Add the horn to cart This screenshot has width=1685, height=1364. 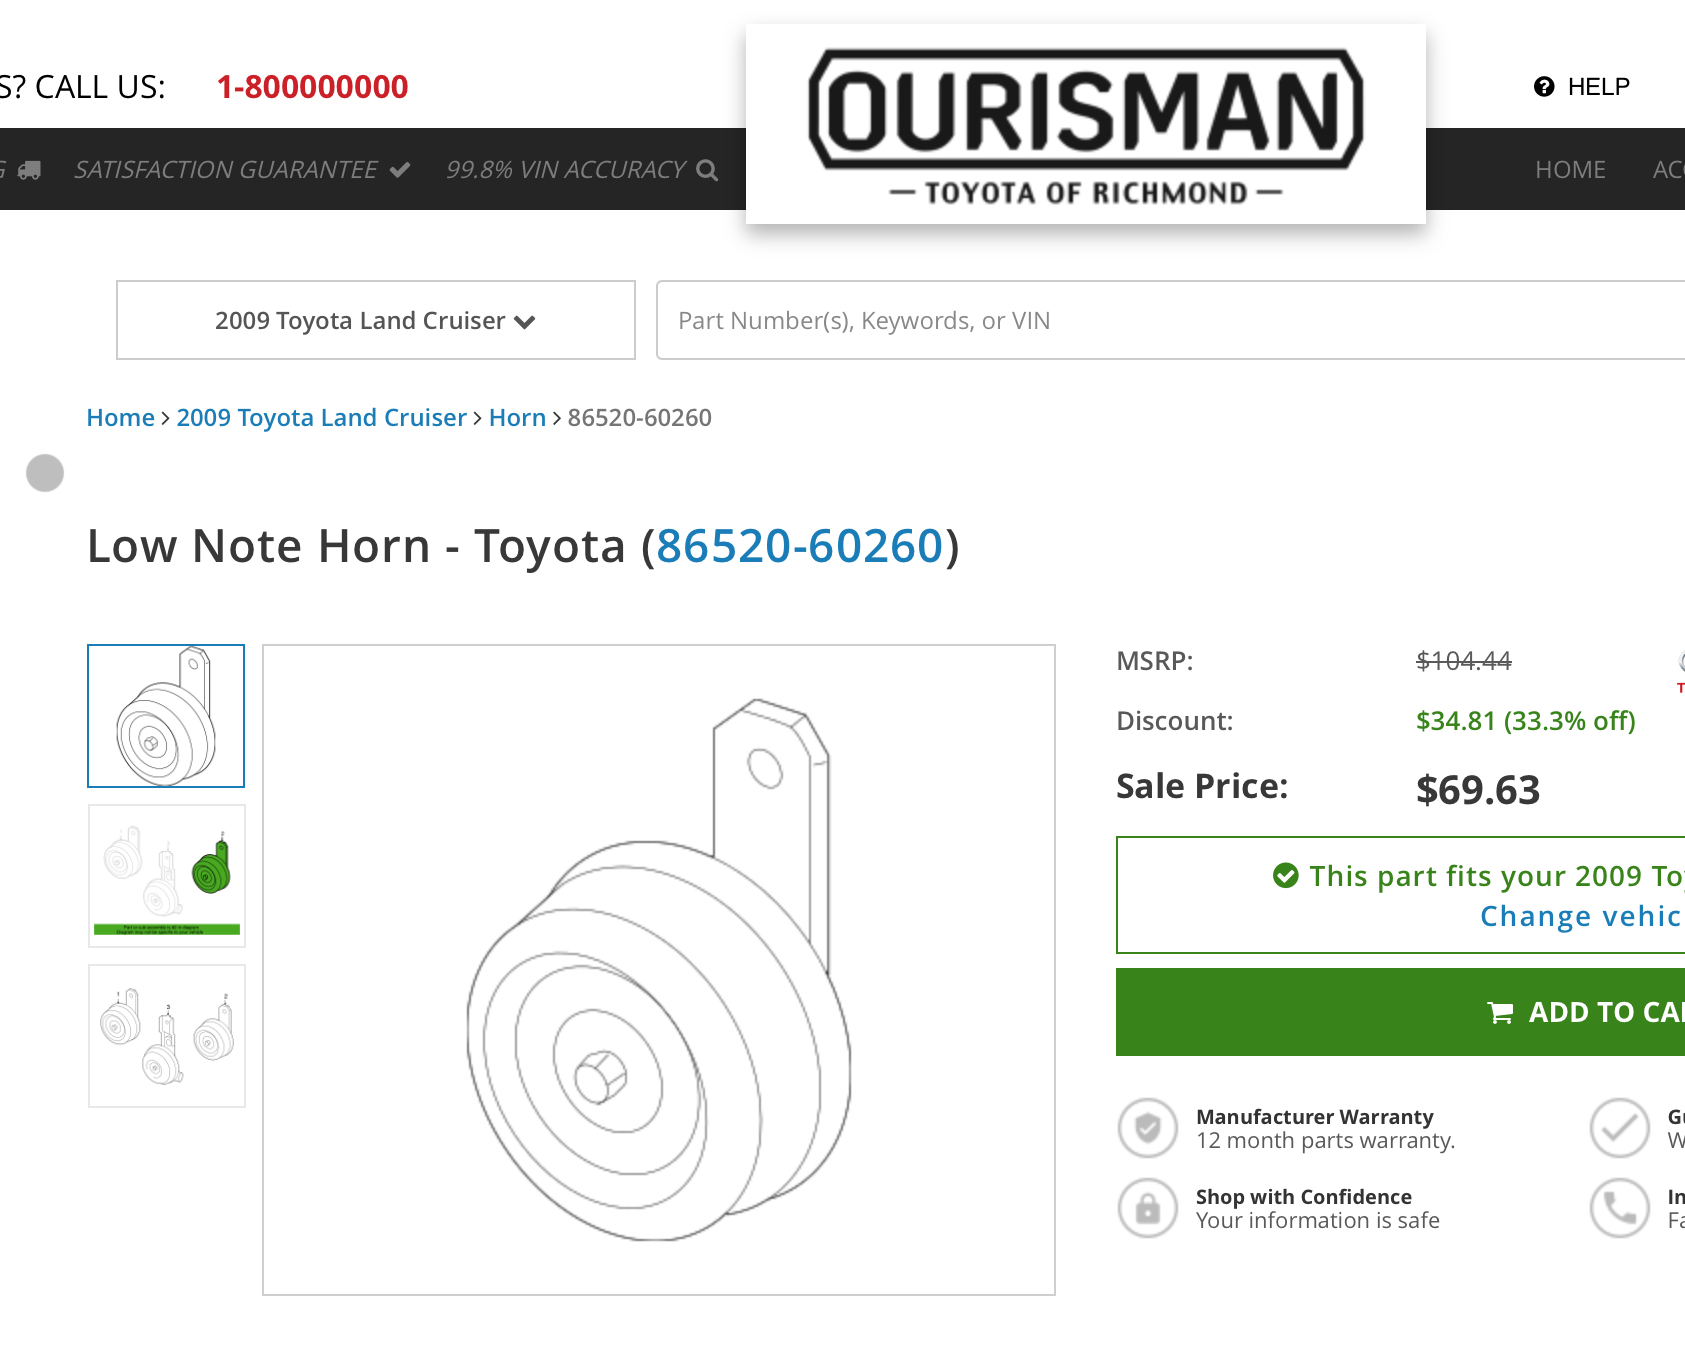pyautogui.click(x=1400, y=1012)
